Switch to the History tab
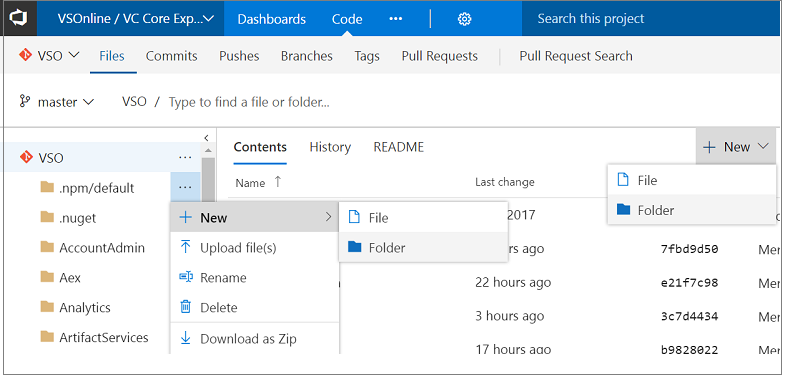 pos(330,147)
